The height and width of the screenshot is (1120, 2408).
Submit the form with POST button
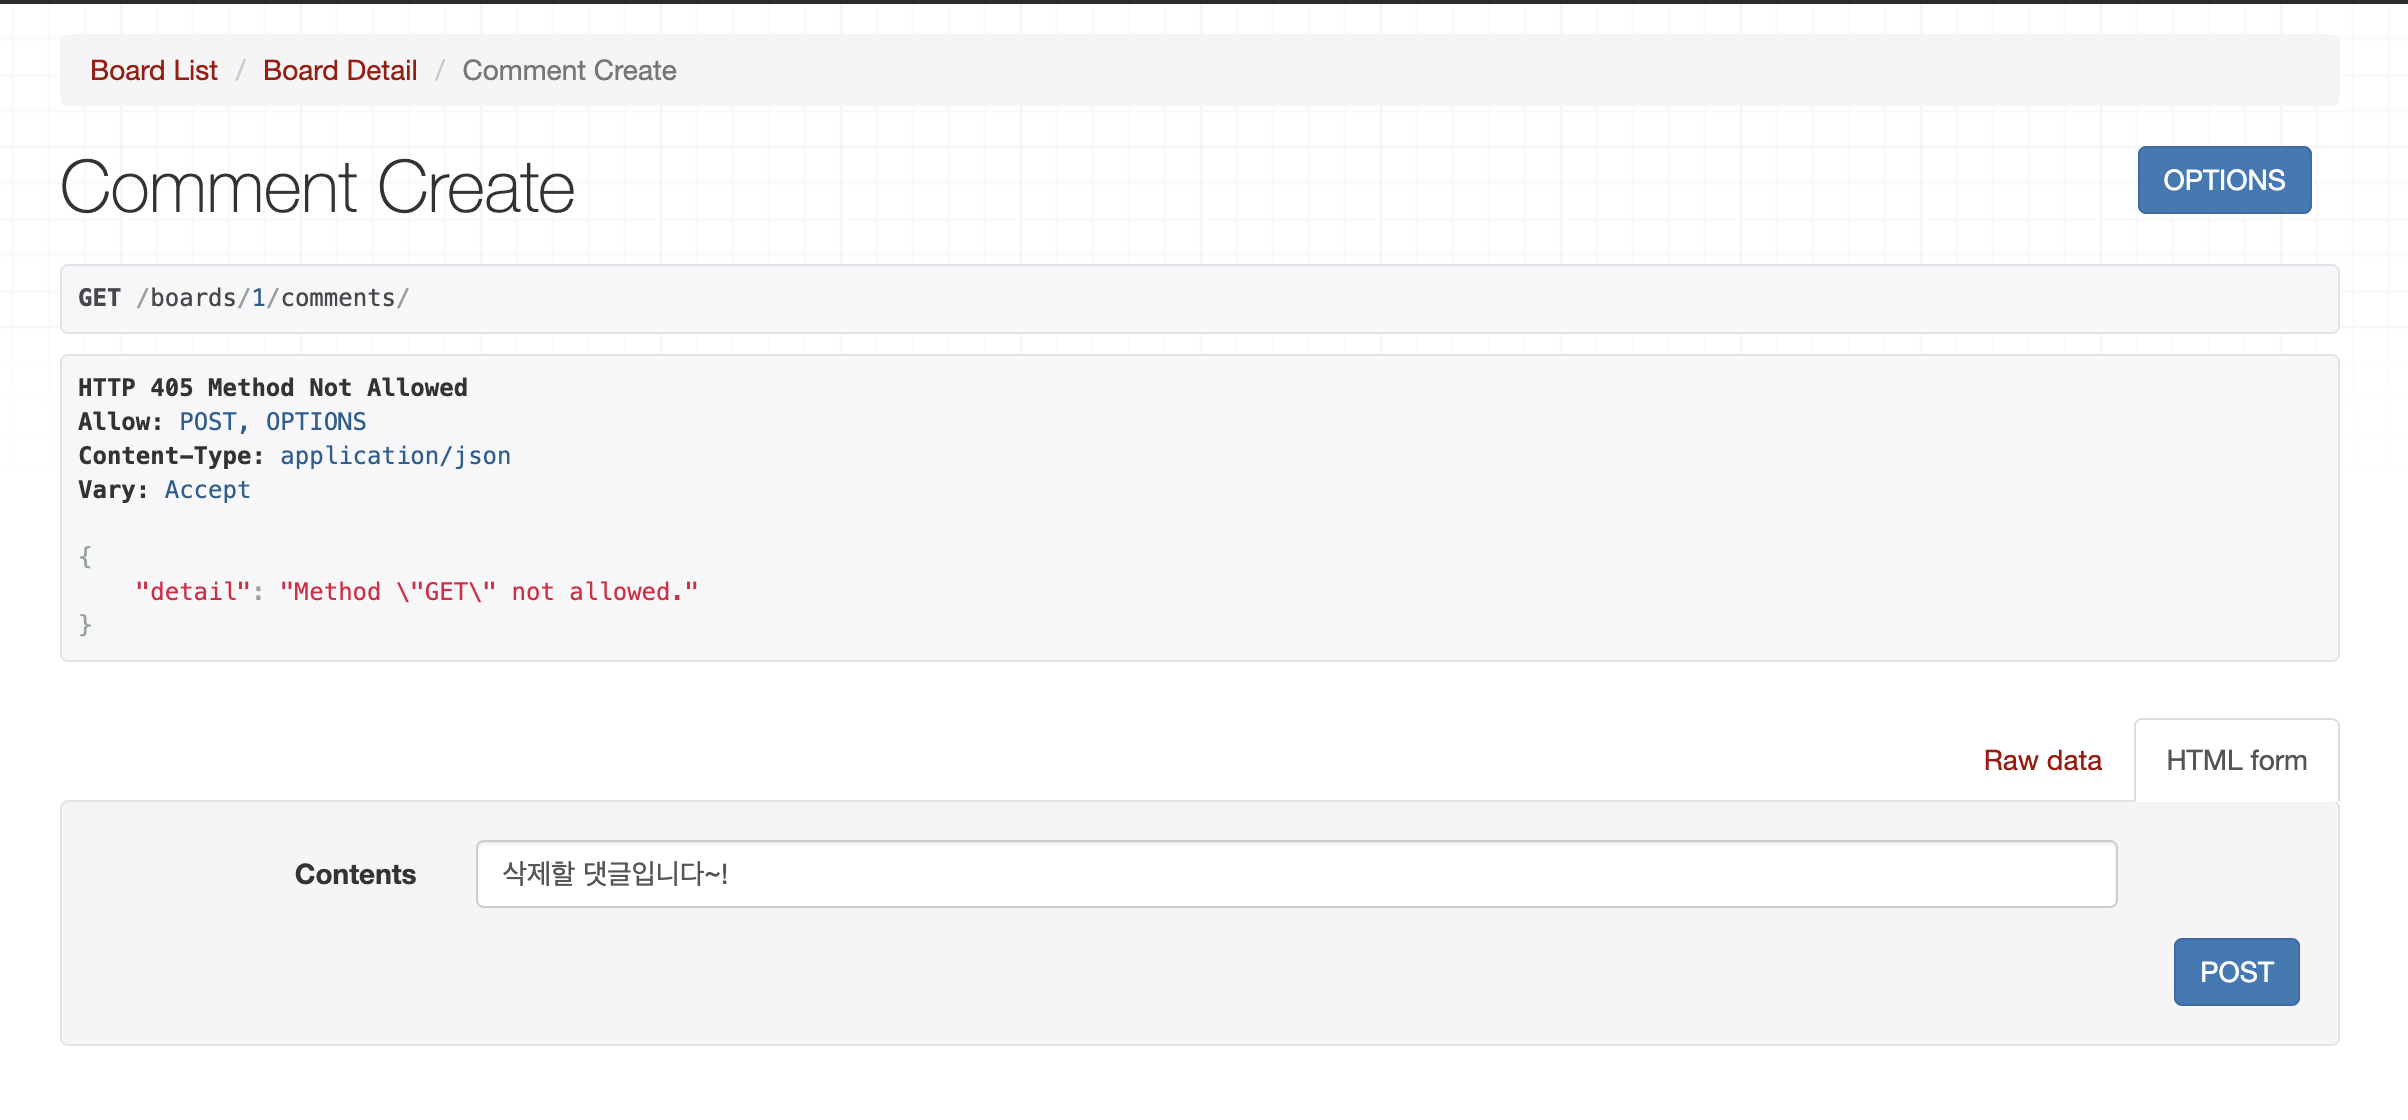click(2236, 972)
